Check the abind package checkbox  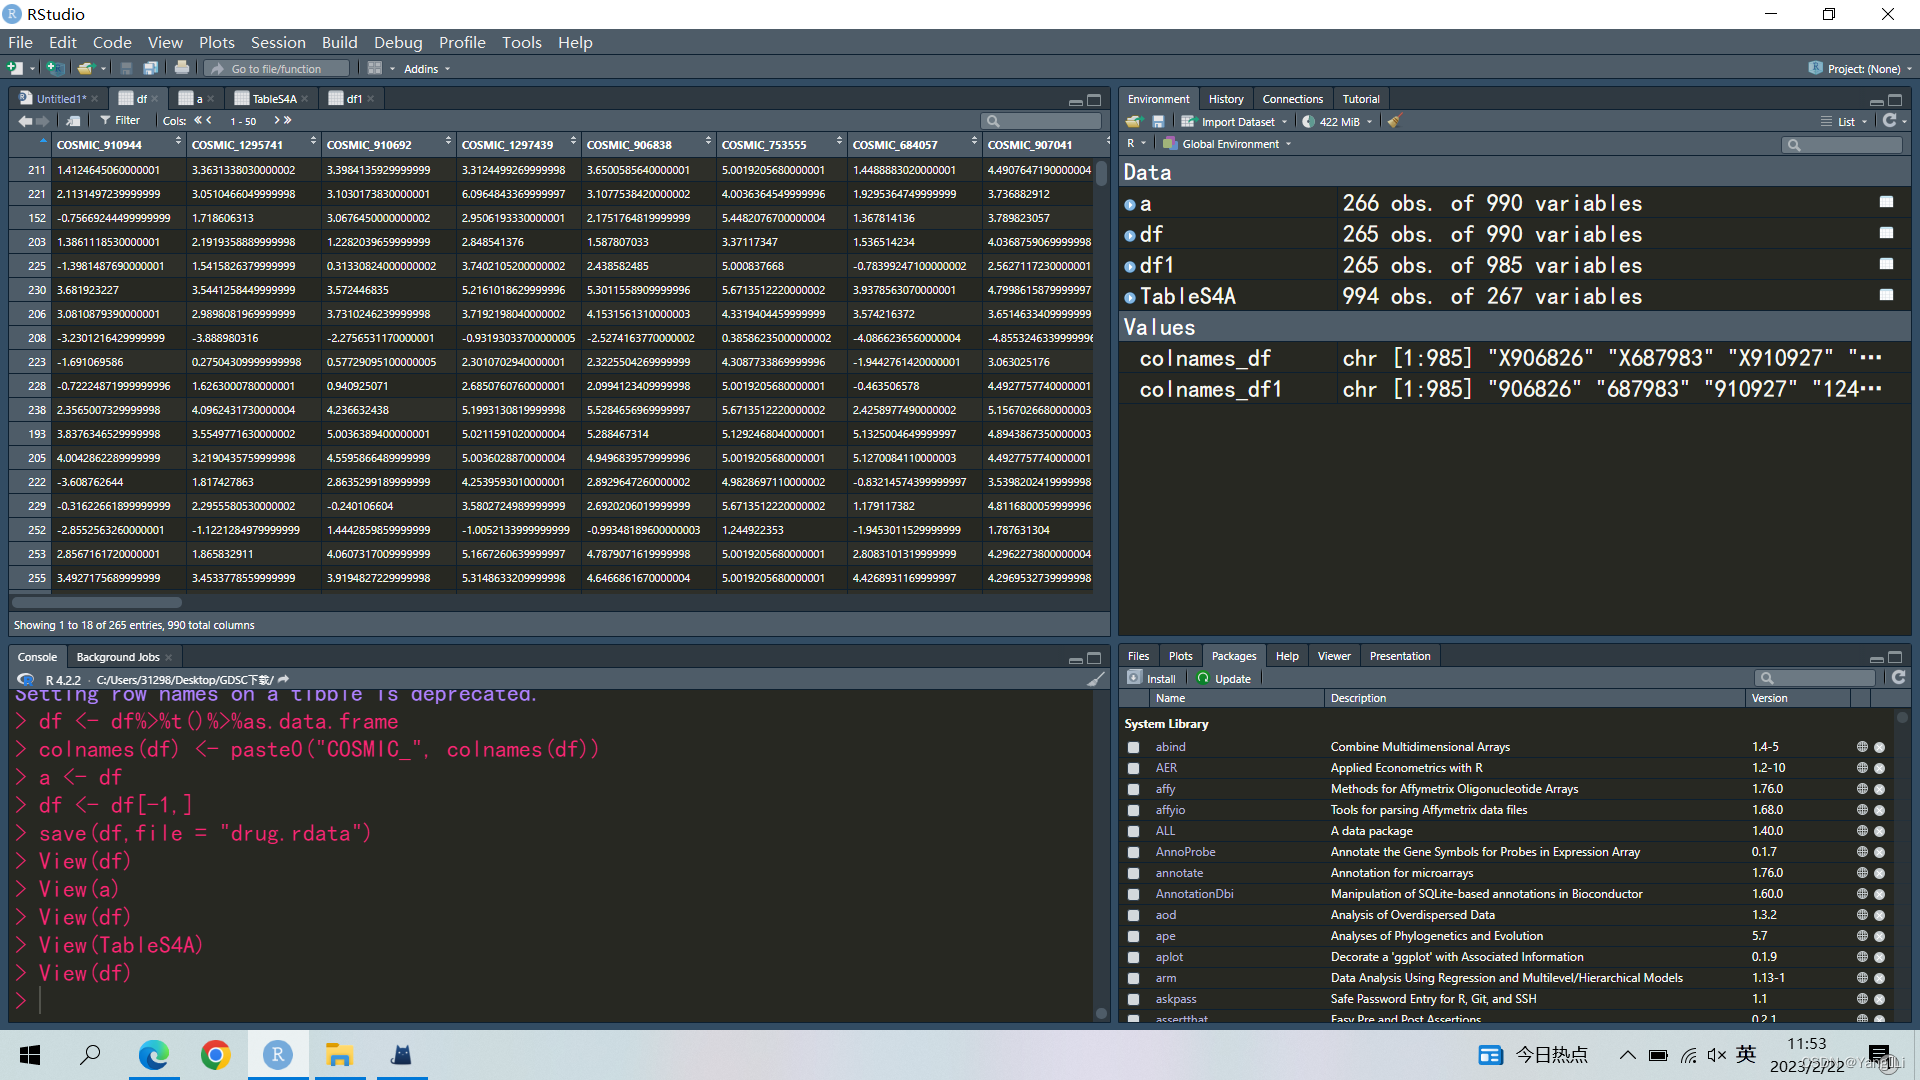coord(1133,747)
